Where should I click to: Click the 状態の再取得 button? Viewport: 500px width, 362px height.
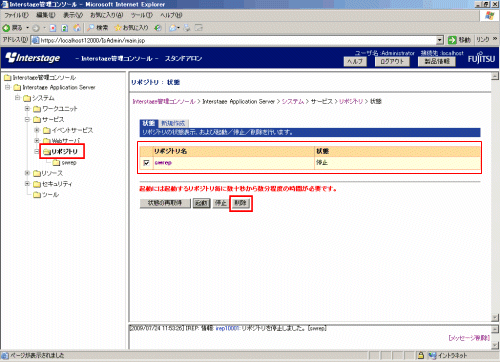(165, 203)
